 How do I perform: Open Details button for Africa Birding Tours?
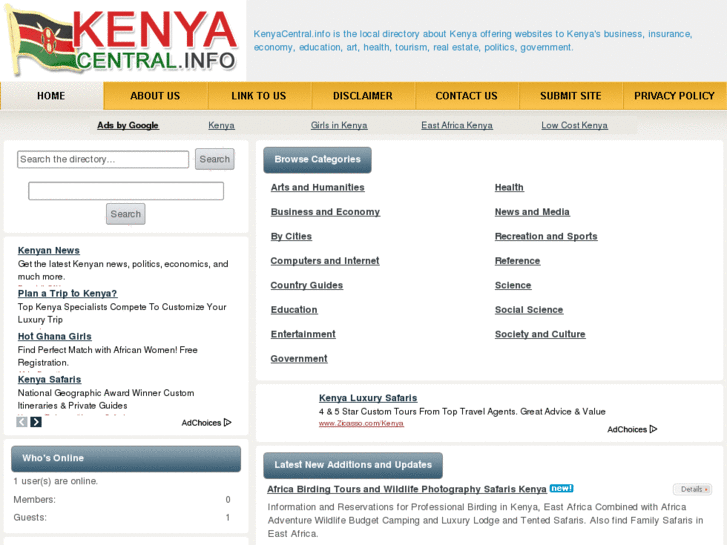click(x=692, y=489)
